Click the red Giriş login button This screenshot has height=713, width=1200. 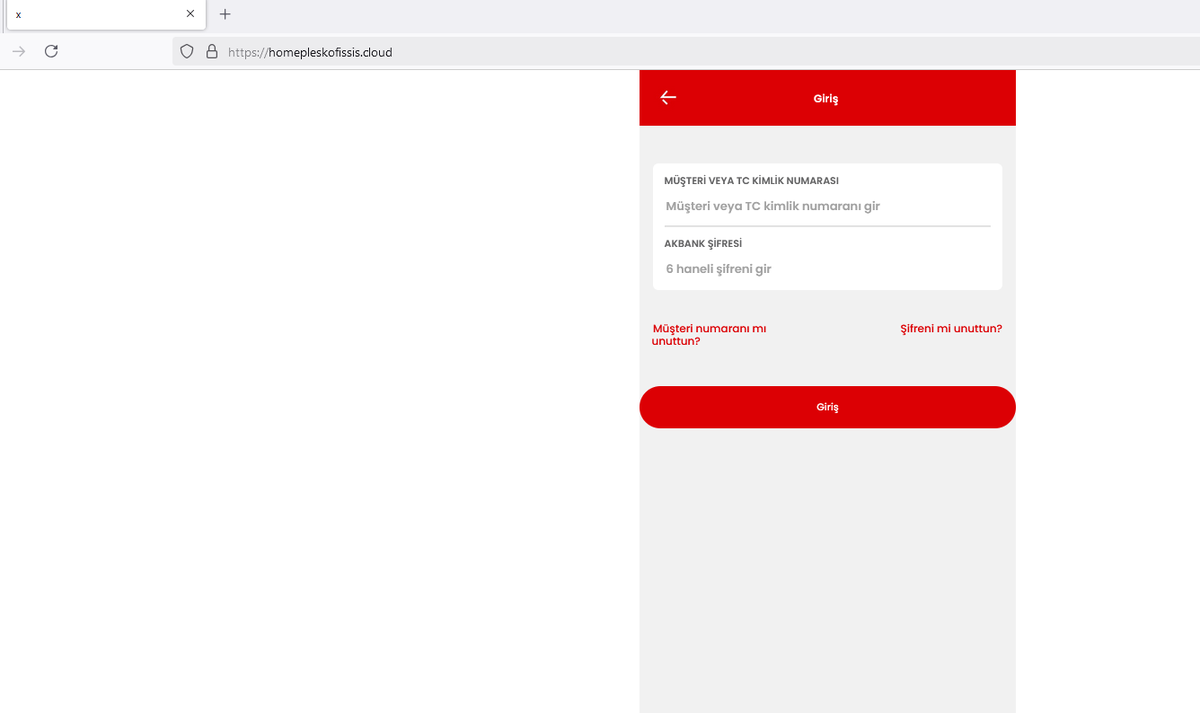click(x=827, y=407)
